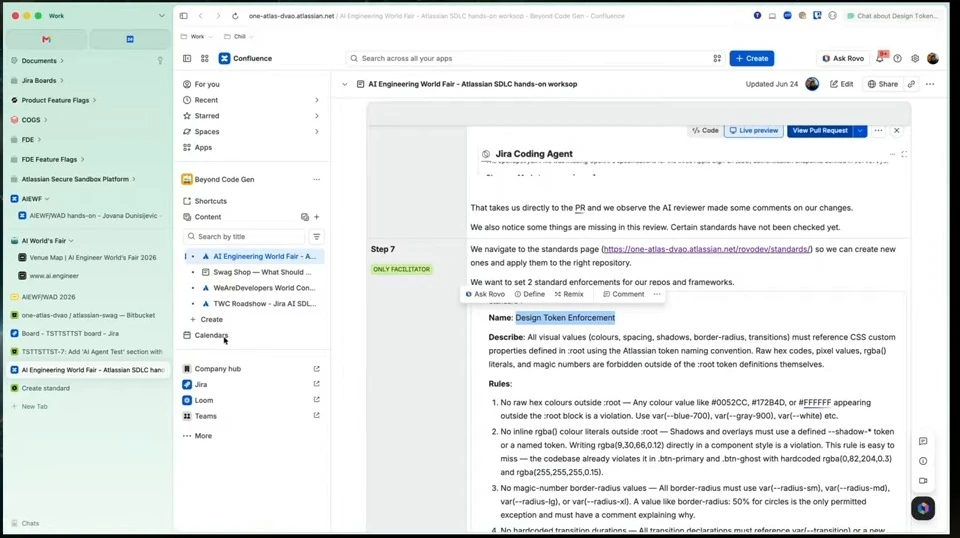The image size is (960, 538).
Task: Copy page link icon
Action: pyautogui.click(x=911, y=84)
